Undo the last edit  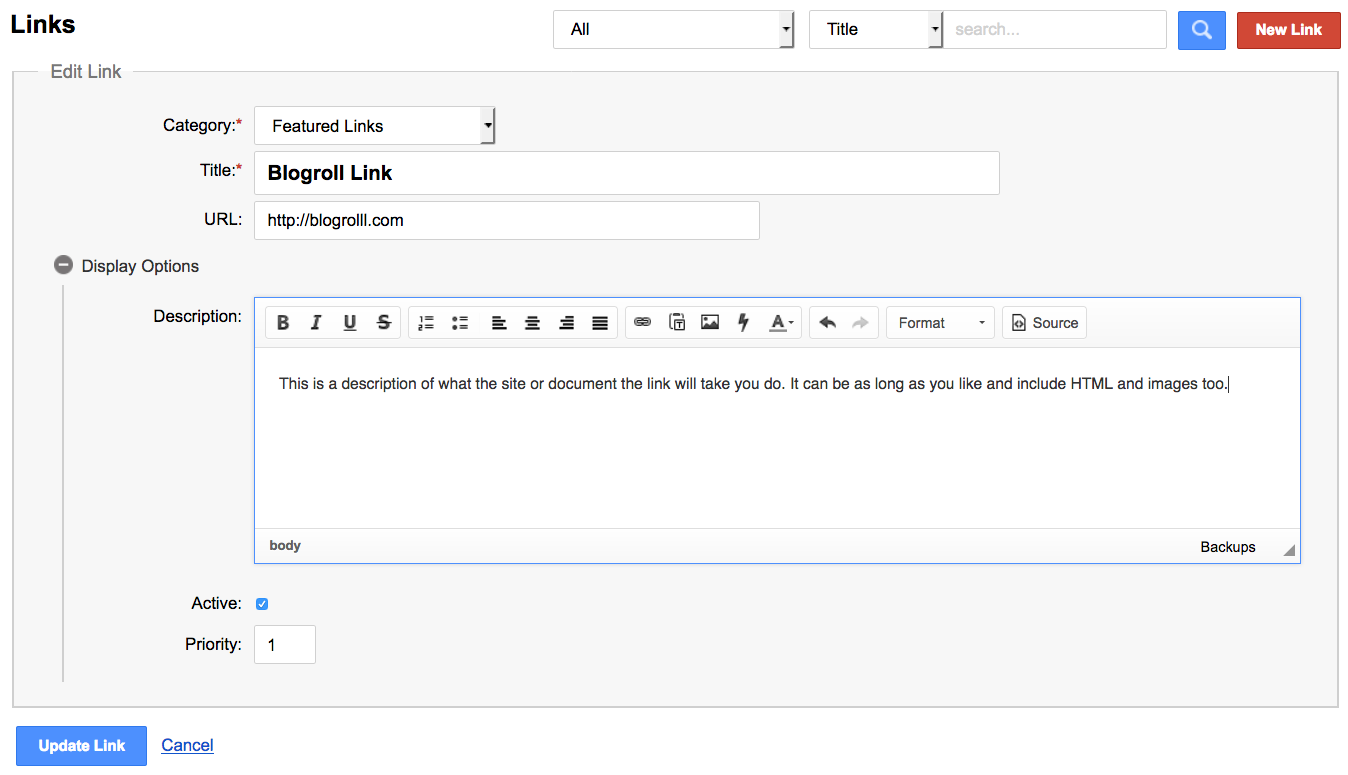tap(827, 323)
